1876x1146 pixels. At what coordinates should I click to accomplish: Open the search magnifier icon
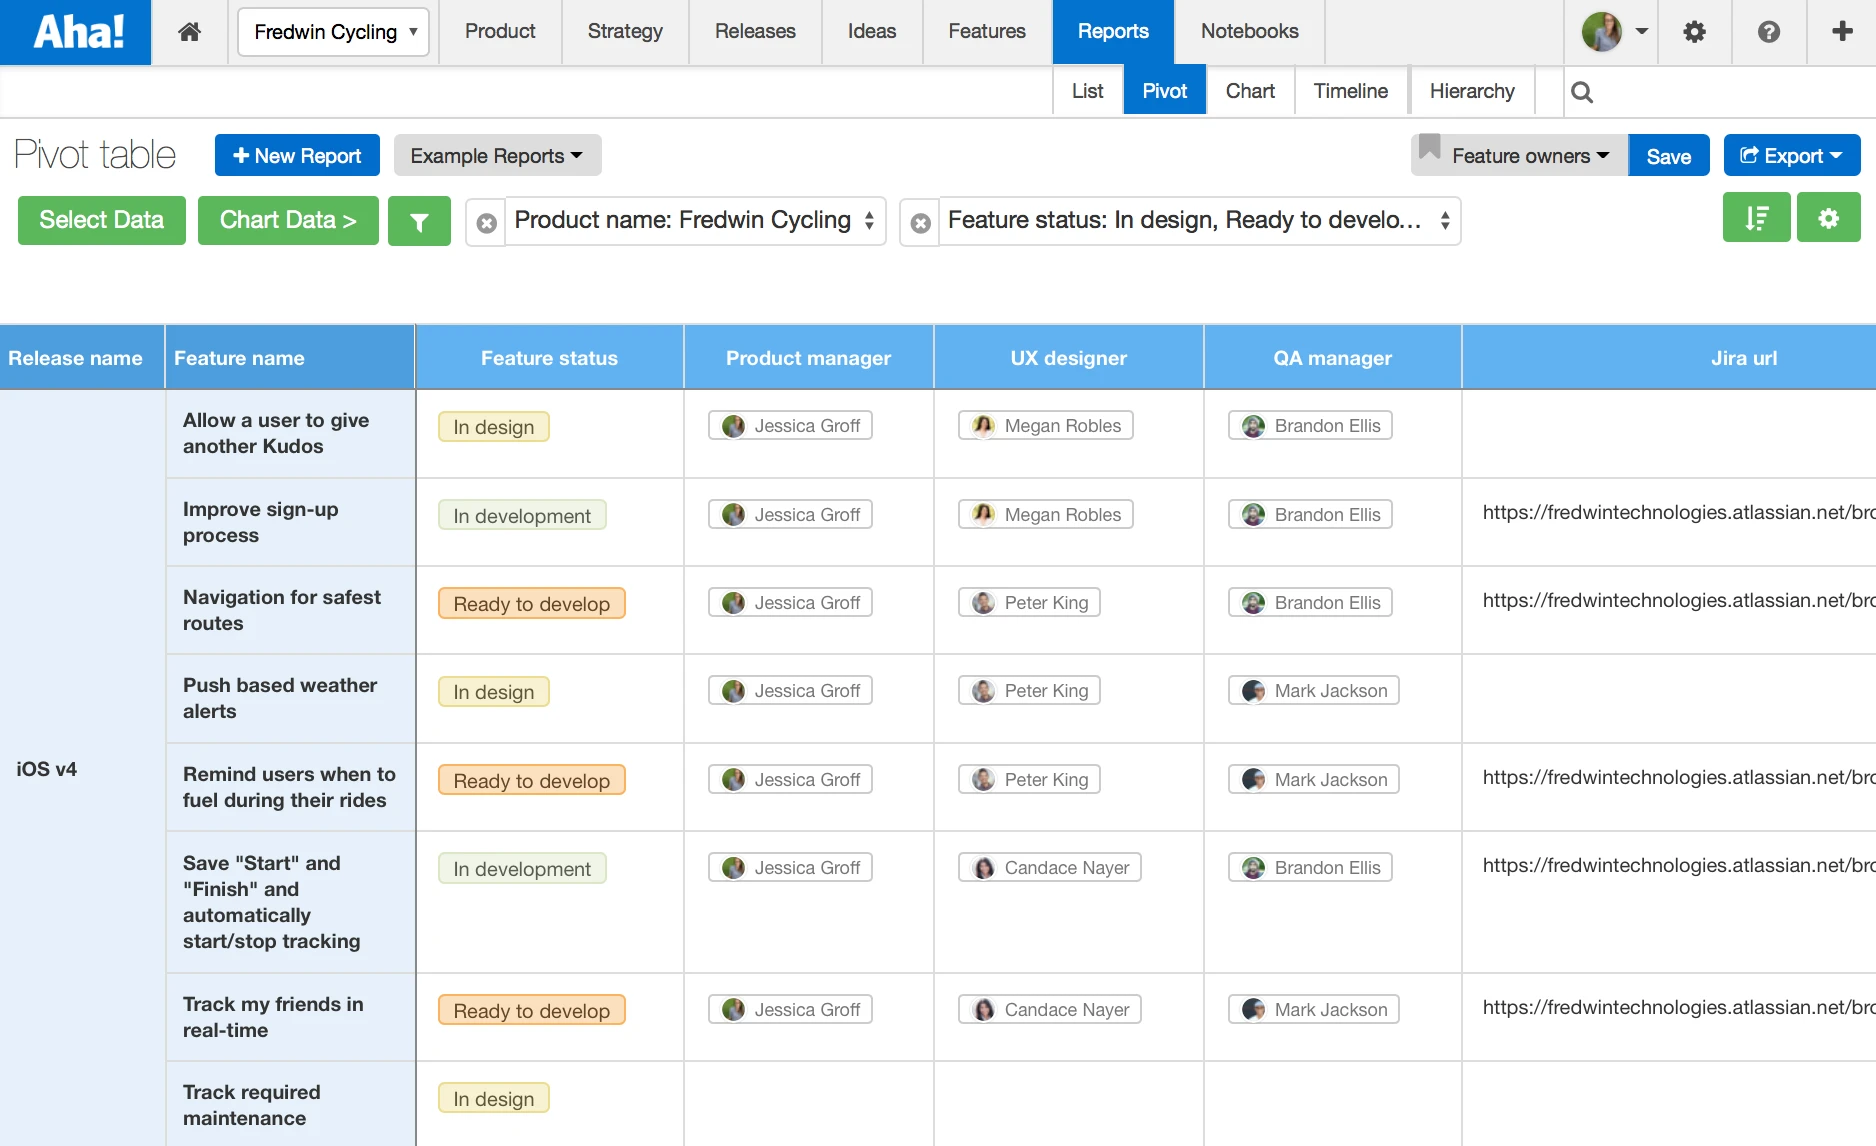click(1581, 92)
